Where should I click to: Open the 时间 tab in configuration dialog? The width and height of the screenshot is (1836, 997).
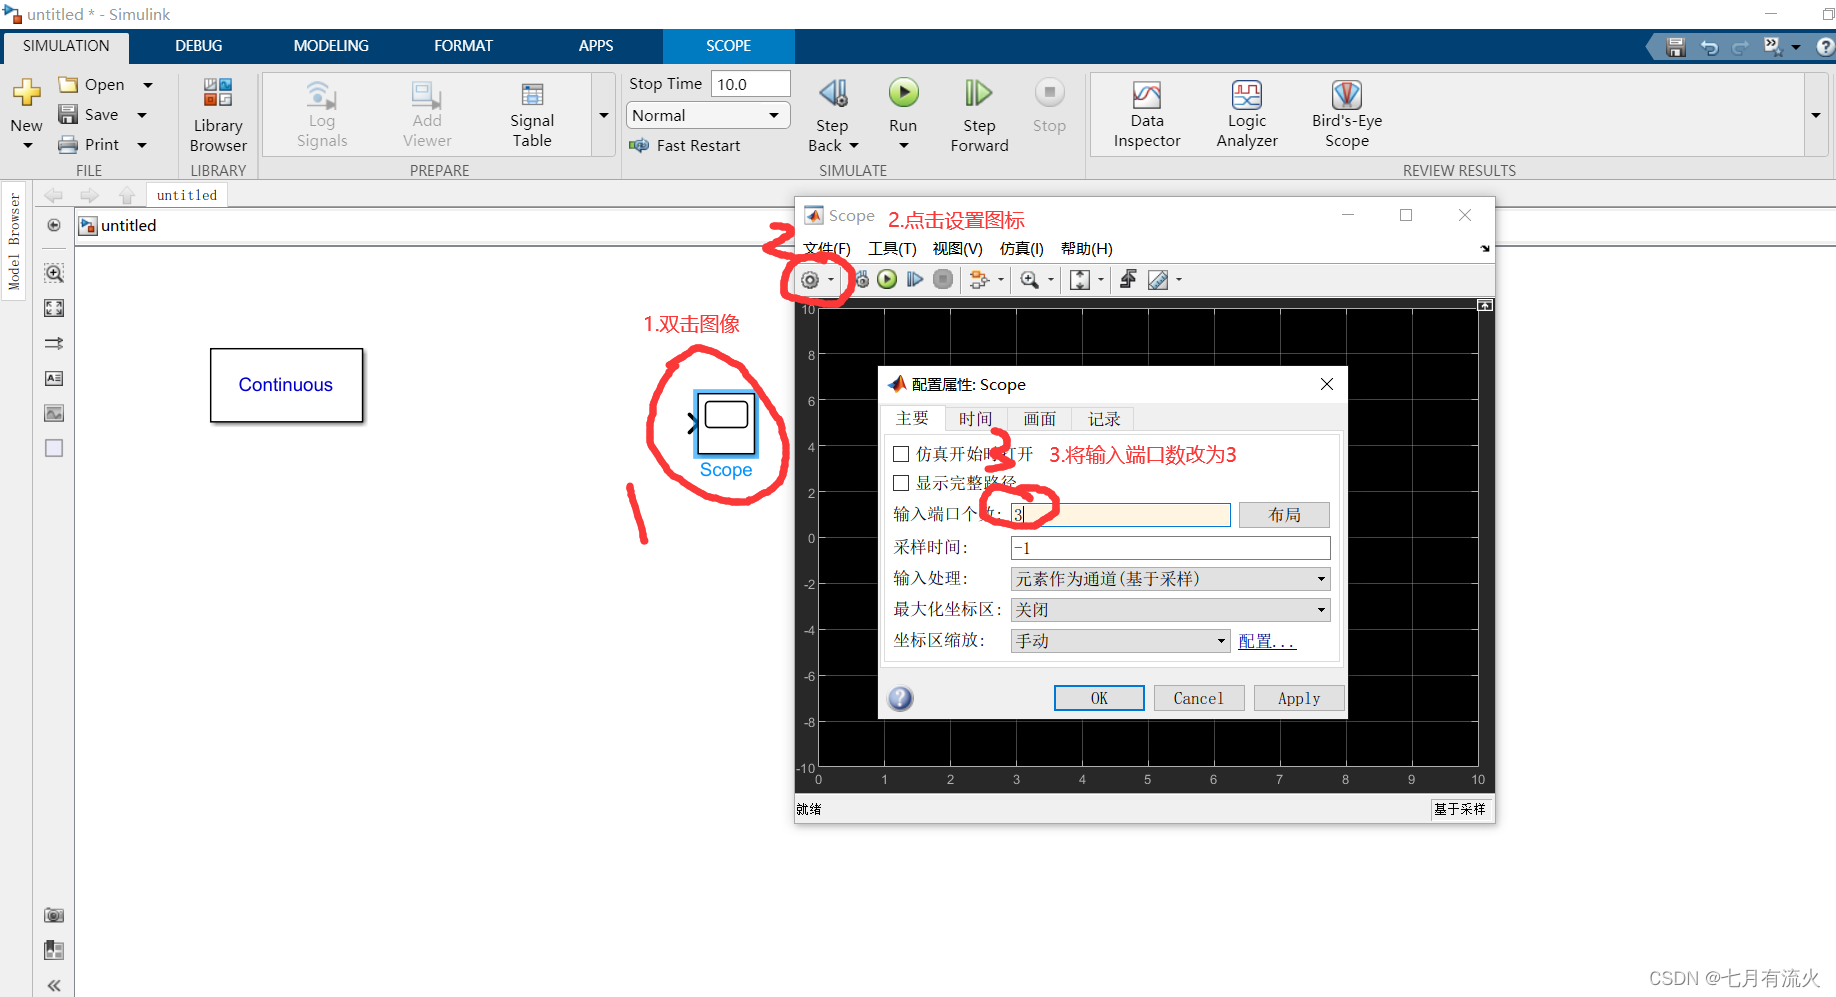click(975, 419)
